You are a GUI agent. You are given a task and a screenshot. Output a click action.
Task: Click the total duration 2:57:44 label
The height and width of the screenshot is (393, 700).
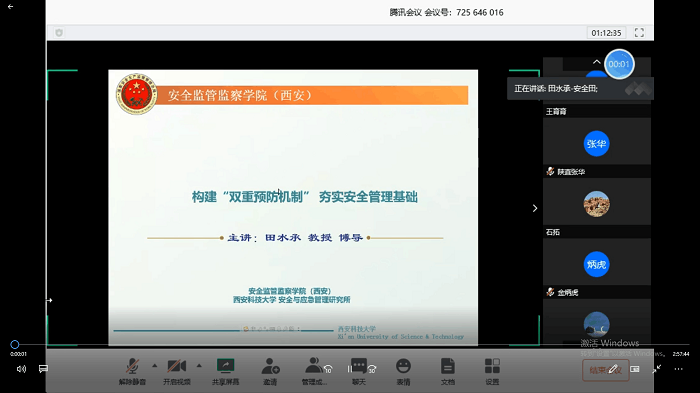tap(681, 354)
